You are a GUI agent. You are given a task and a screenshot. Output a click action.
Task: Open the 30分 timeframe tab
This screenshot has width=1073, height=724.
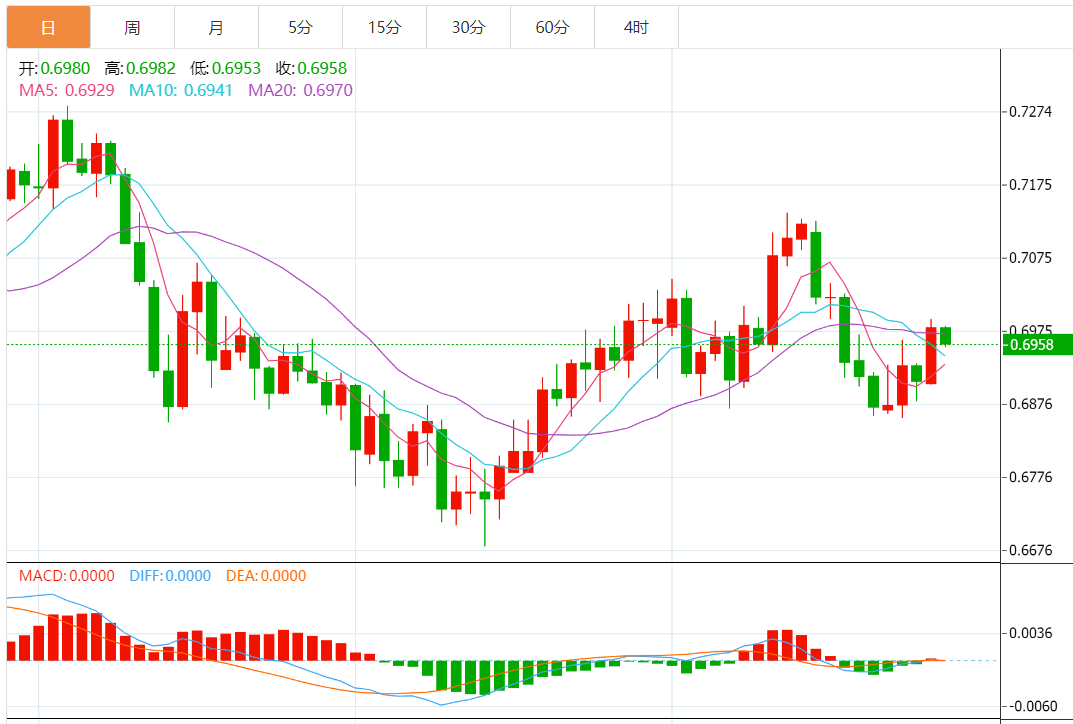click(469, 27)
